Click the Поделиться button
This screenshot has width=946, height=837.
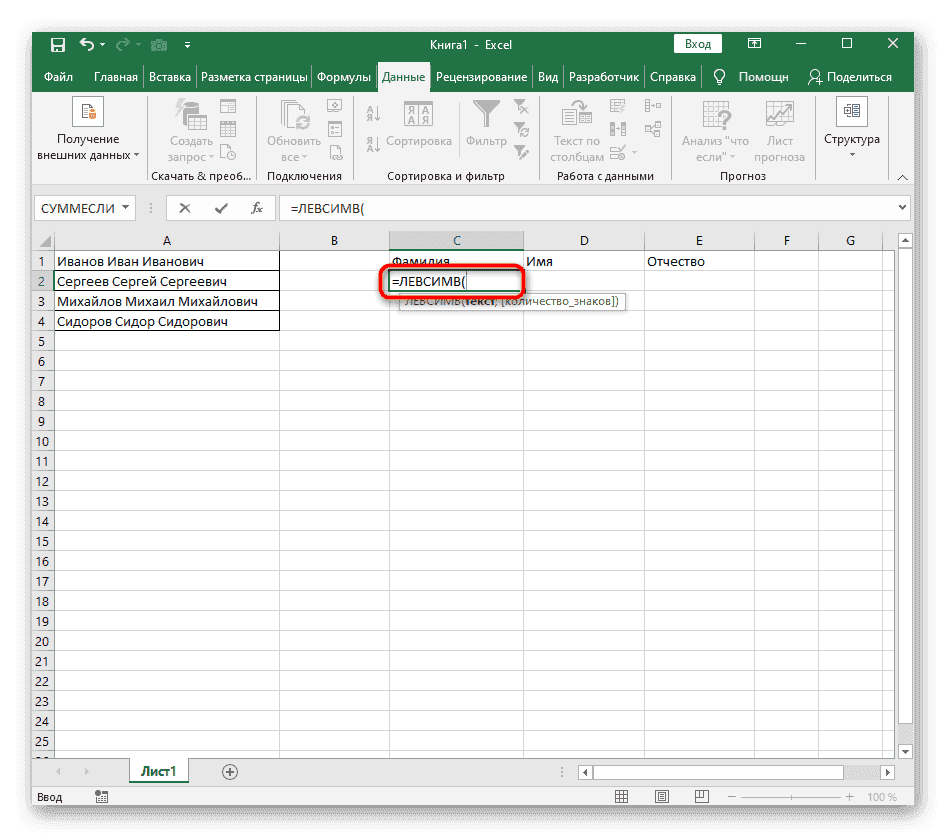coord(855,76)
